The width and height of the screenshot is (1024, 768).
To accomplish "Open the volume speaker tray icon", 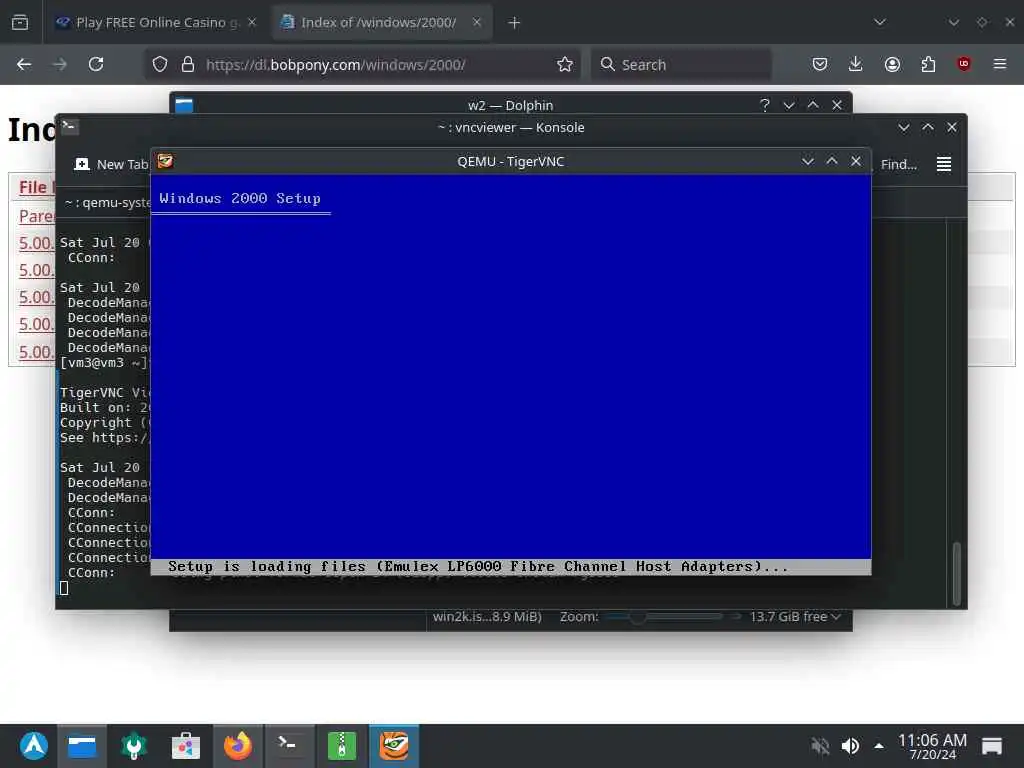I will click(850, 746).
